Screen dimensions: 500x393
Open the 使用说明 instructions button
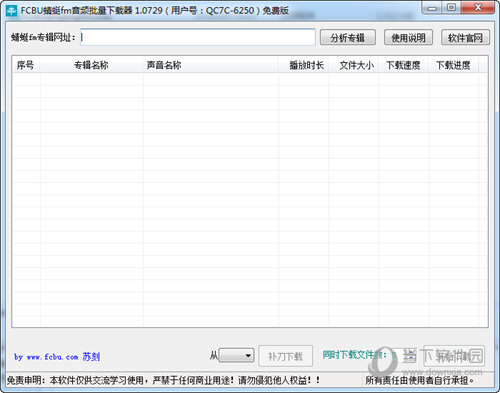pos(408,37)
